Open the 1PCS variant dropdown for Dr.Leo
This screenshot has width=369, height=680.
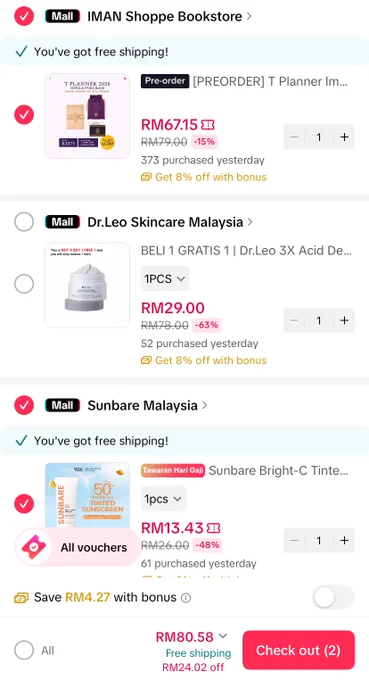tap(165, 279)
